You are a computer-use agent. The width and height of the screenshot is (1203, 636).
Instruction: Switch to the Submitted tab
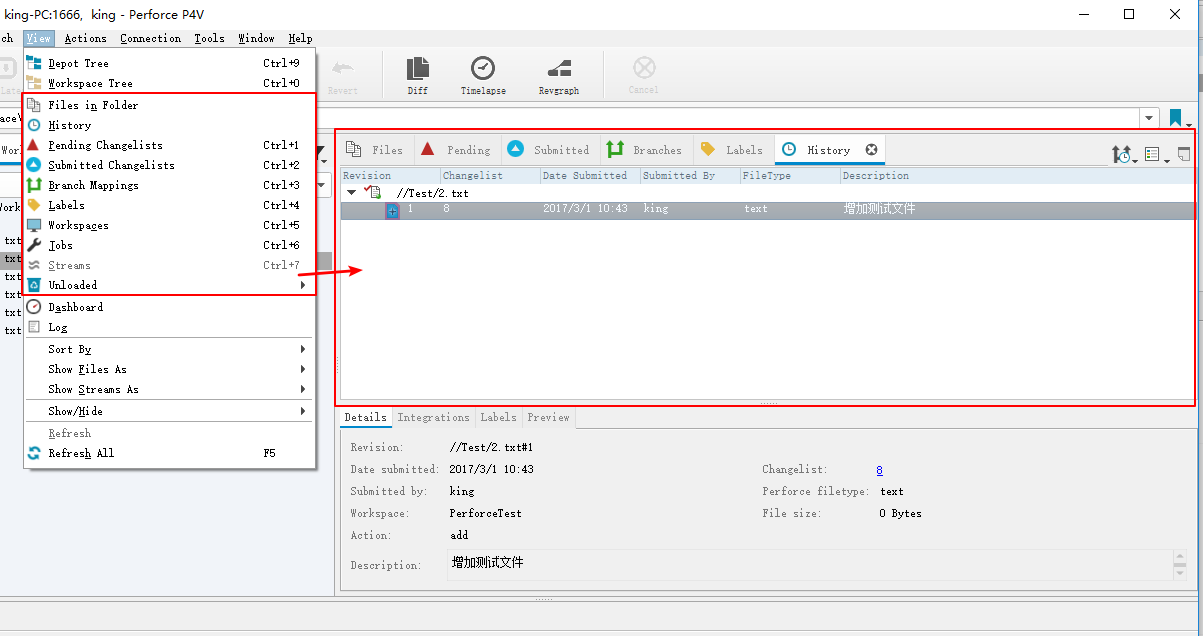click(548, 150)
